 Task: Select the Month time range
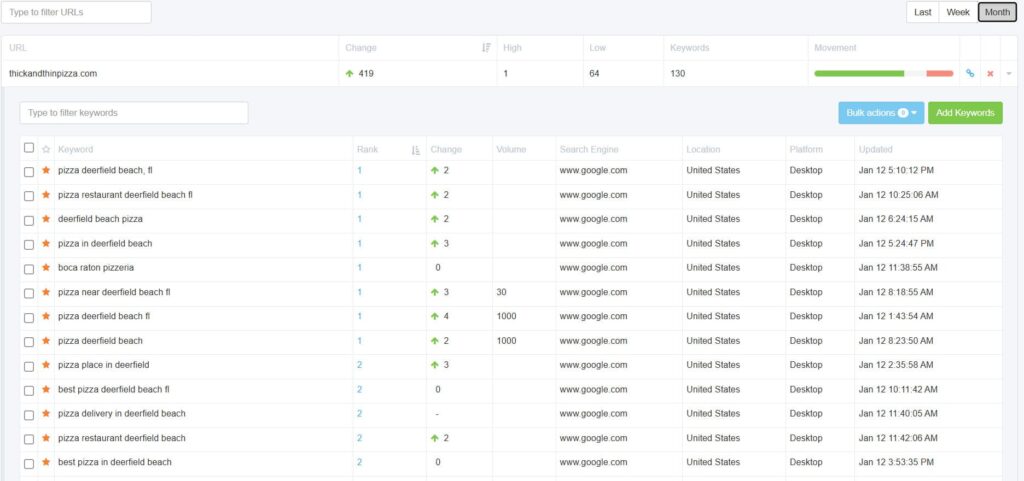click(x=996, y=12)
